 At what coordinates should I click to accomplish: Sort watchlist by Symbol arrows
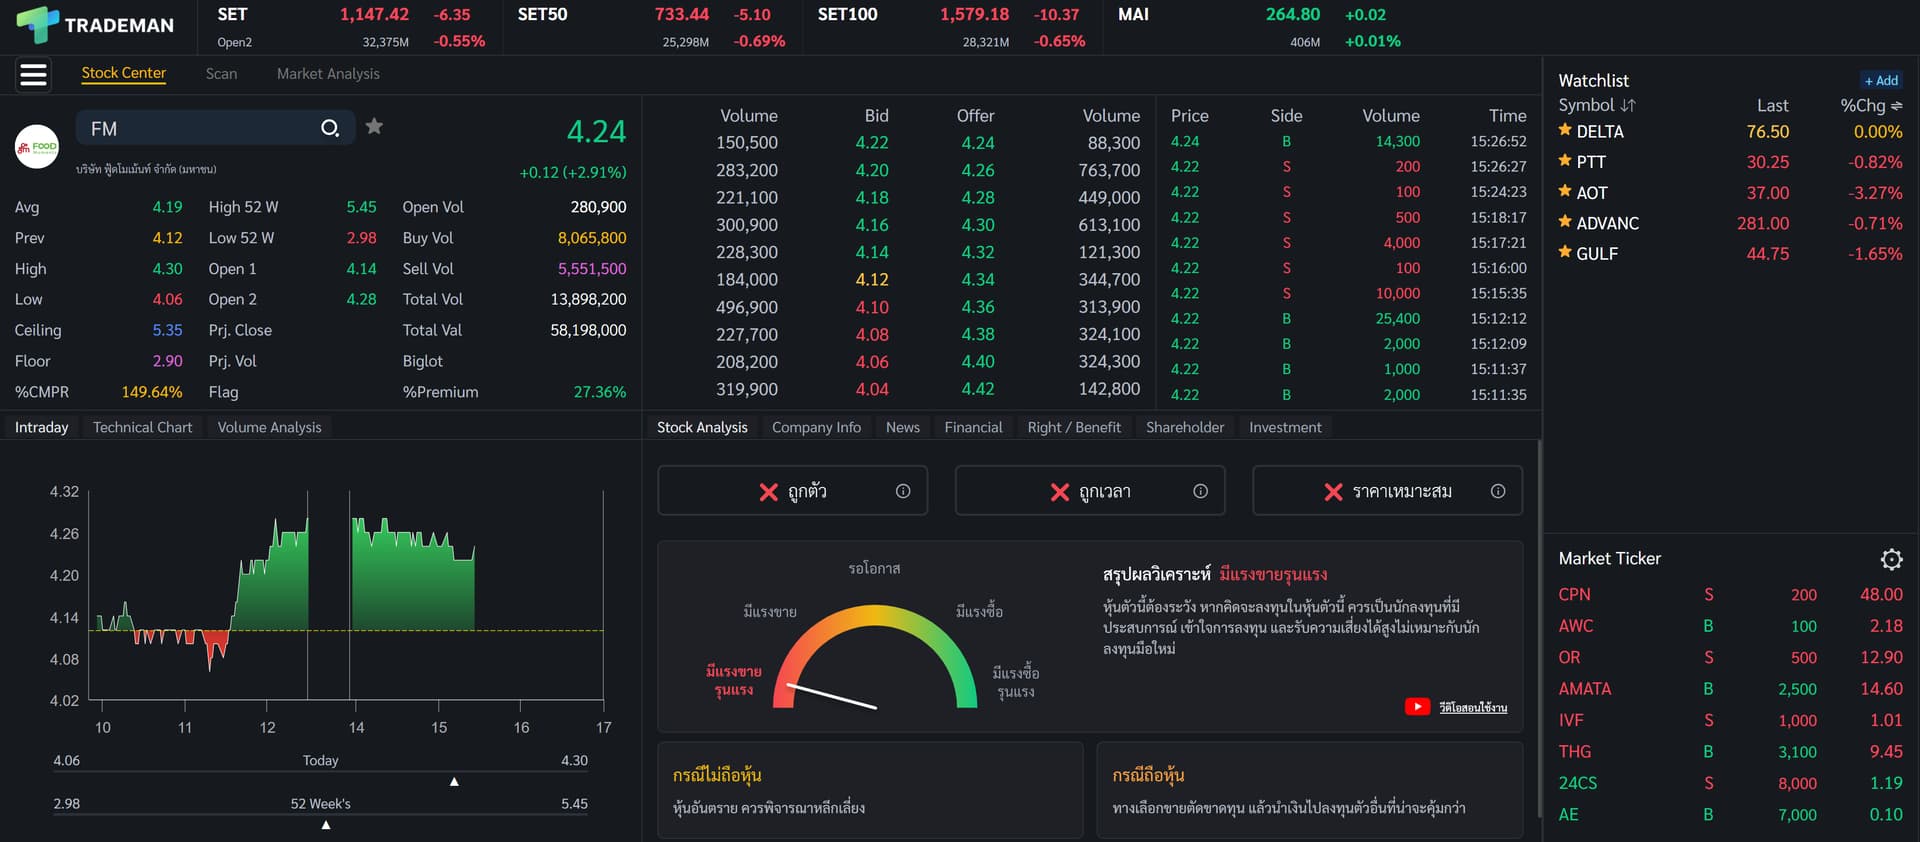tap(1628, 105)
